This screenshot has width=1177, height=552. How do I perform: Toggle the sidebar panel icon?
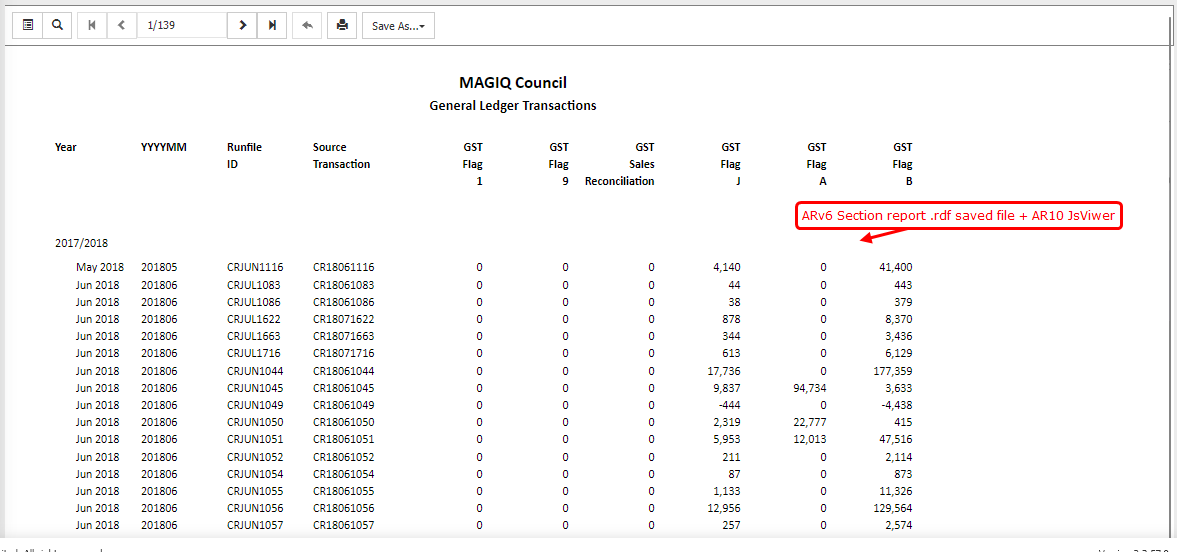tap(28, 25)
